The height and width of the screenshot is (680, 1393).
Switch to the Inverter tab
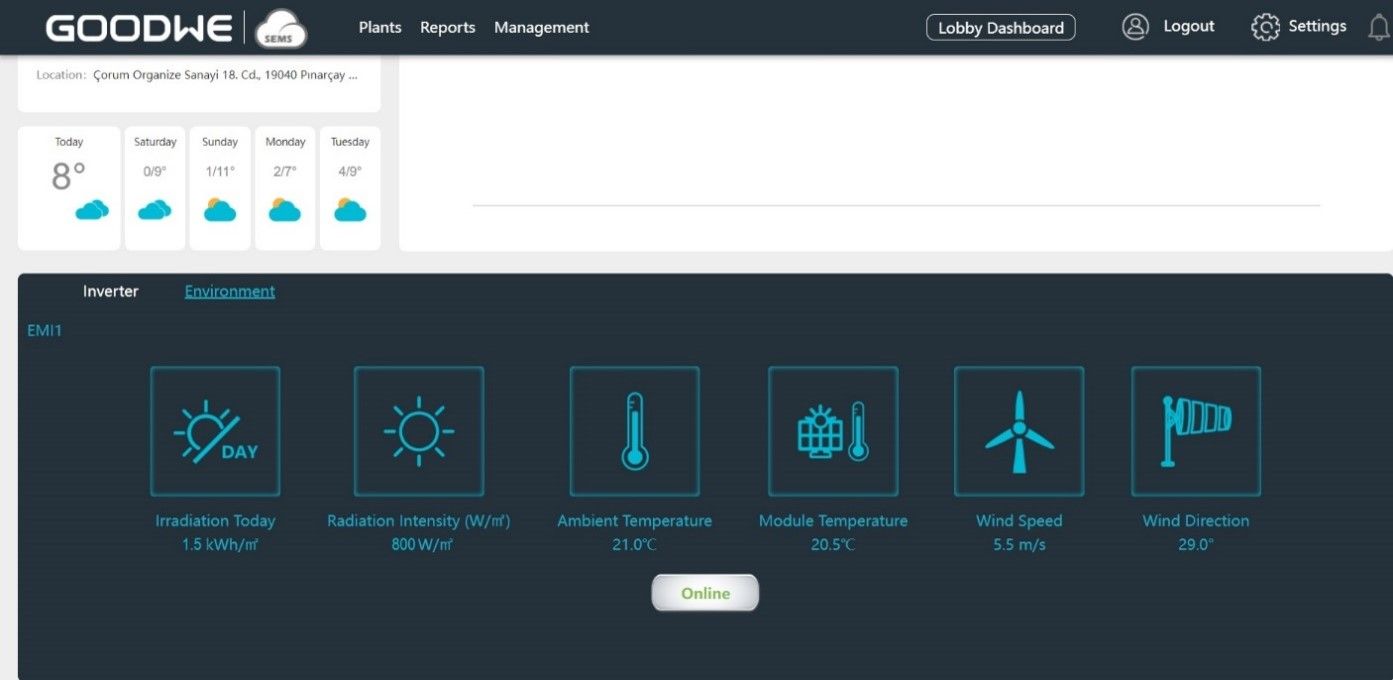click(x=111, y=292)
